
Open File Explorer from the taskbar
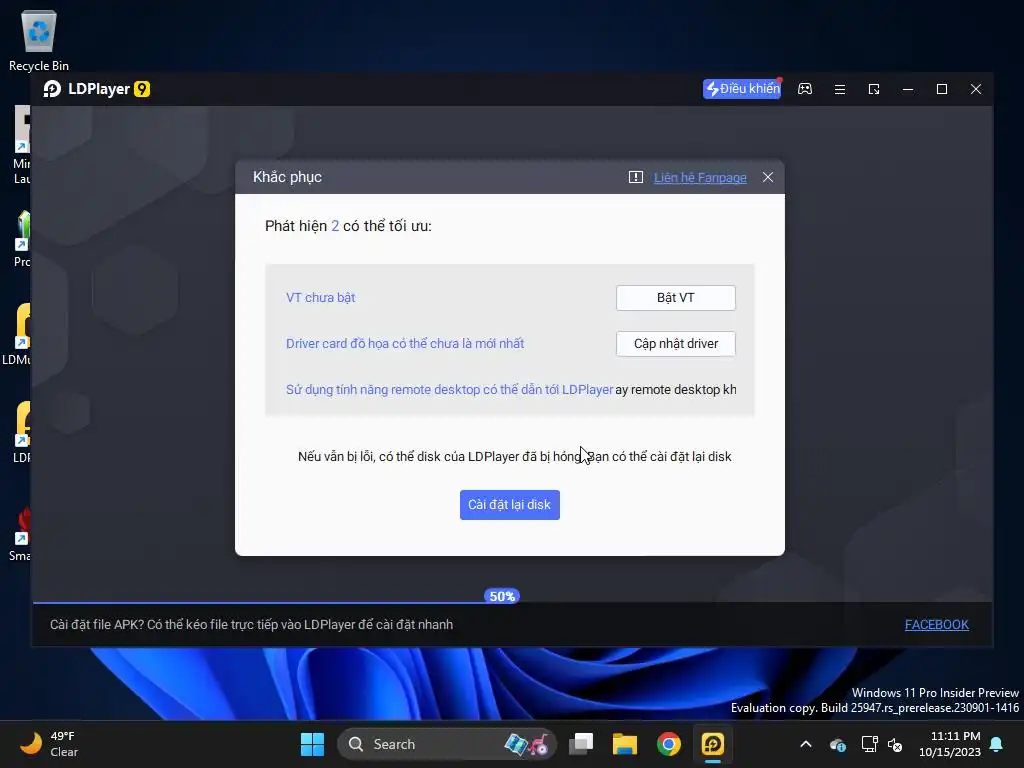click(x=625, y=744)
